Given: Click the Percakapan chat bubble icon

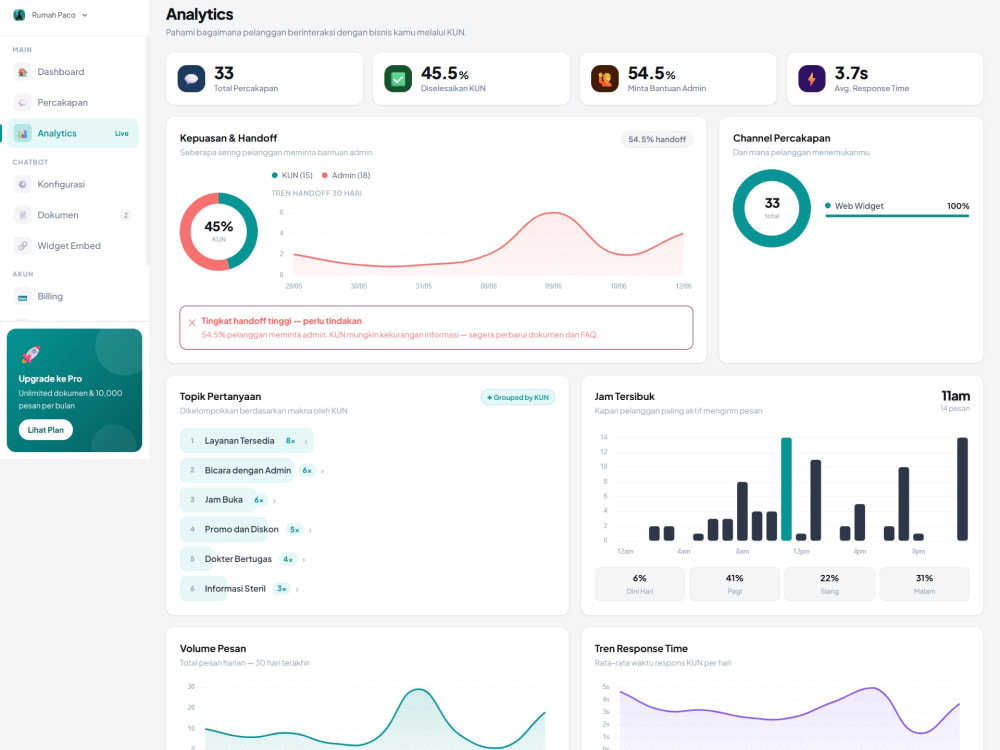Looking at the screenshot, I should (x=22, y=103).
